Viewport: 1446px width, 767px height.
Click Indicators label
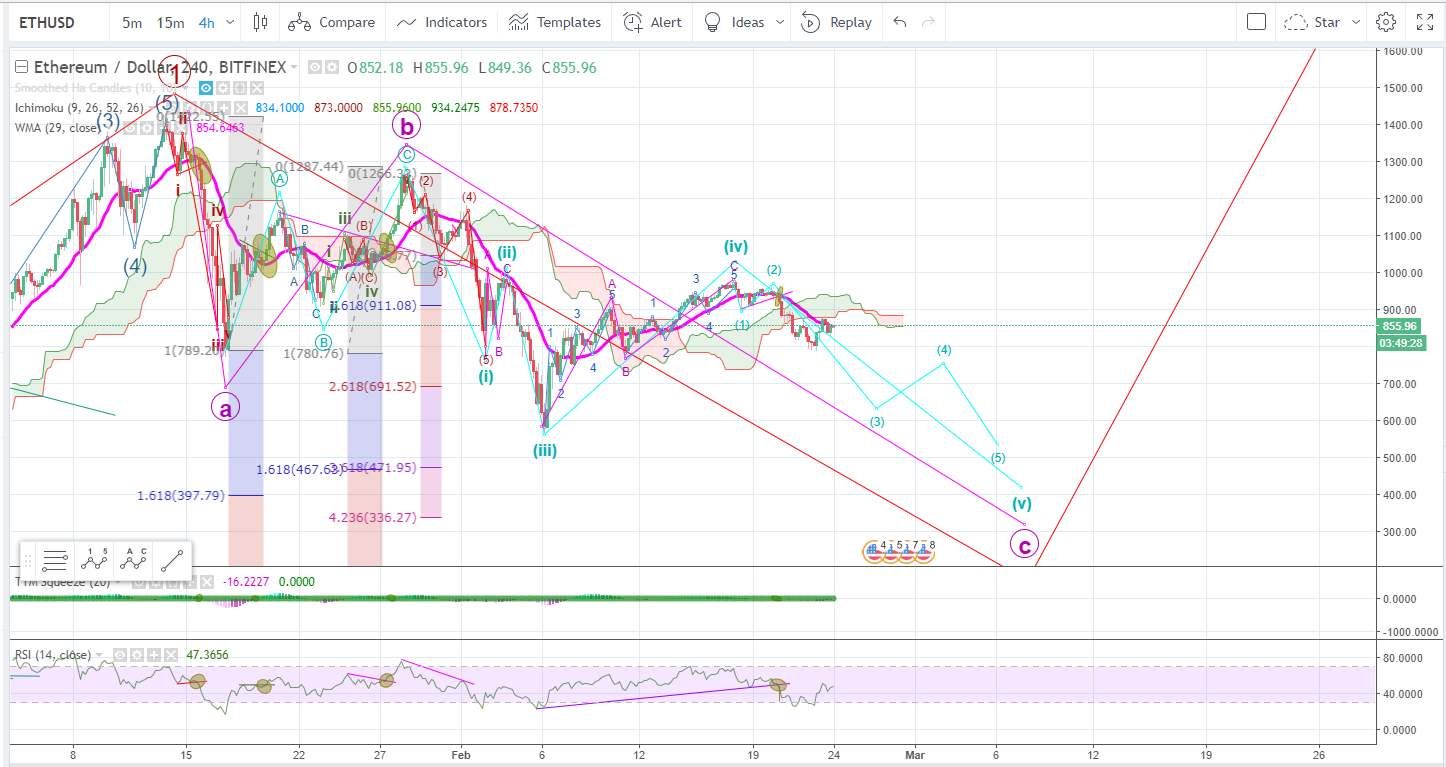456,22
